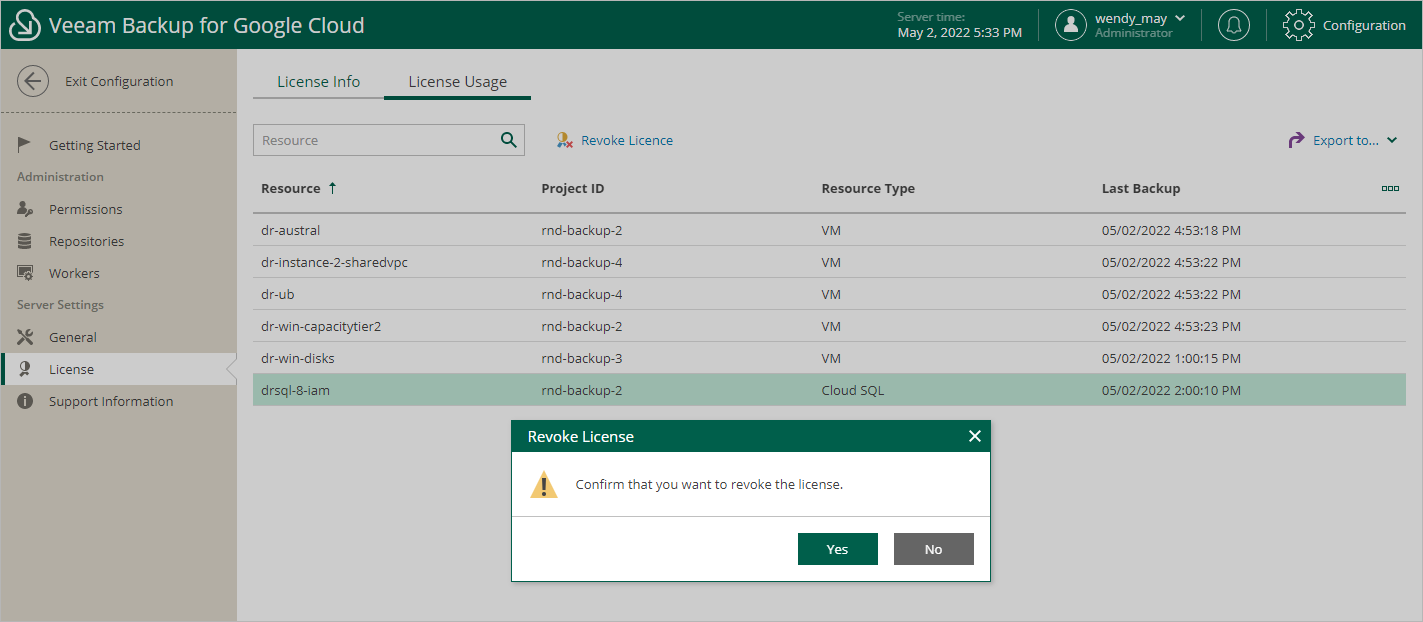Click the 05/02/2022 4:53:18 PM backup time
The height and width of the screenshot is (622, 1423).
coord(1171,230)
